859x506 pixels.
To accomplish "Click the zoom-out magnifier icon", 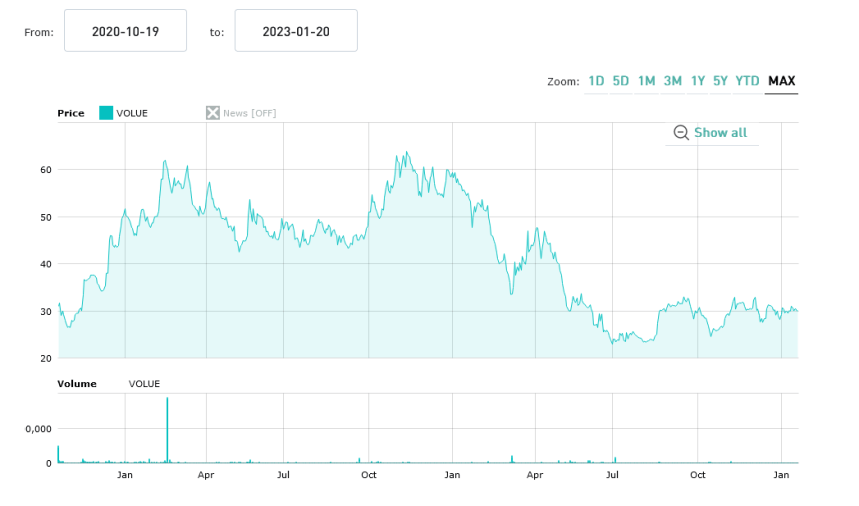I will (x=681, y=133).
